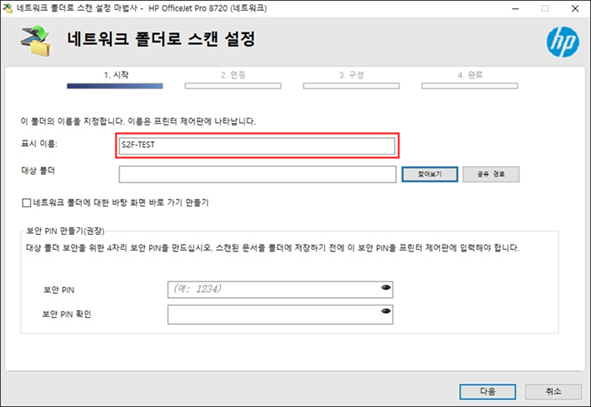Click the scan-to-folder wizard header icon
The height and width of the screenshot is (407, 591).
36,41
